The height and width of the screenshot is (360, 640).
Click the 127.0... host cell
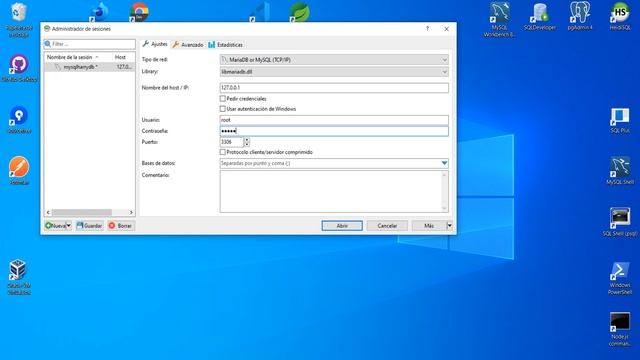pos(124,67)
